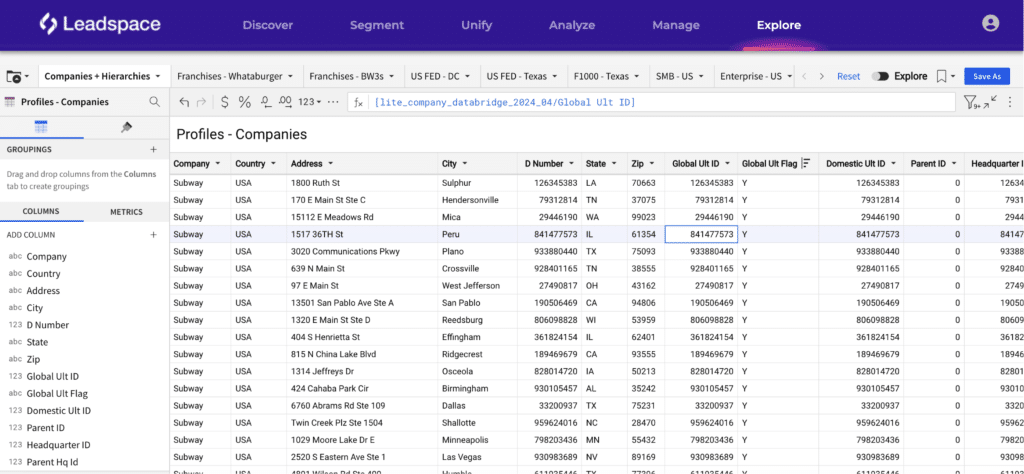Click the undo arrow in the toolbar
The image size is (1024, 474).
pyautogui.click(x=184, y=102)
